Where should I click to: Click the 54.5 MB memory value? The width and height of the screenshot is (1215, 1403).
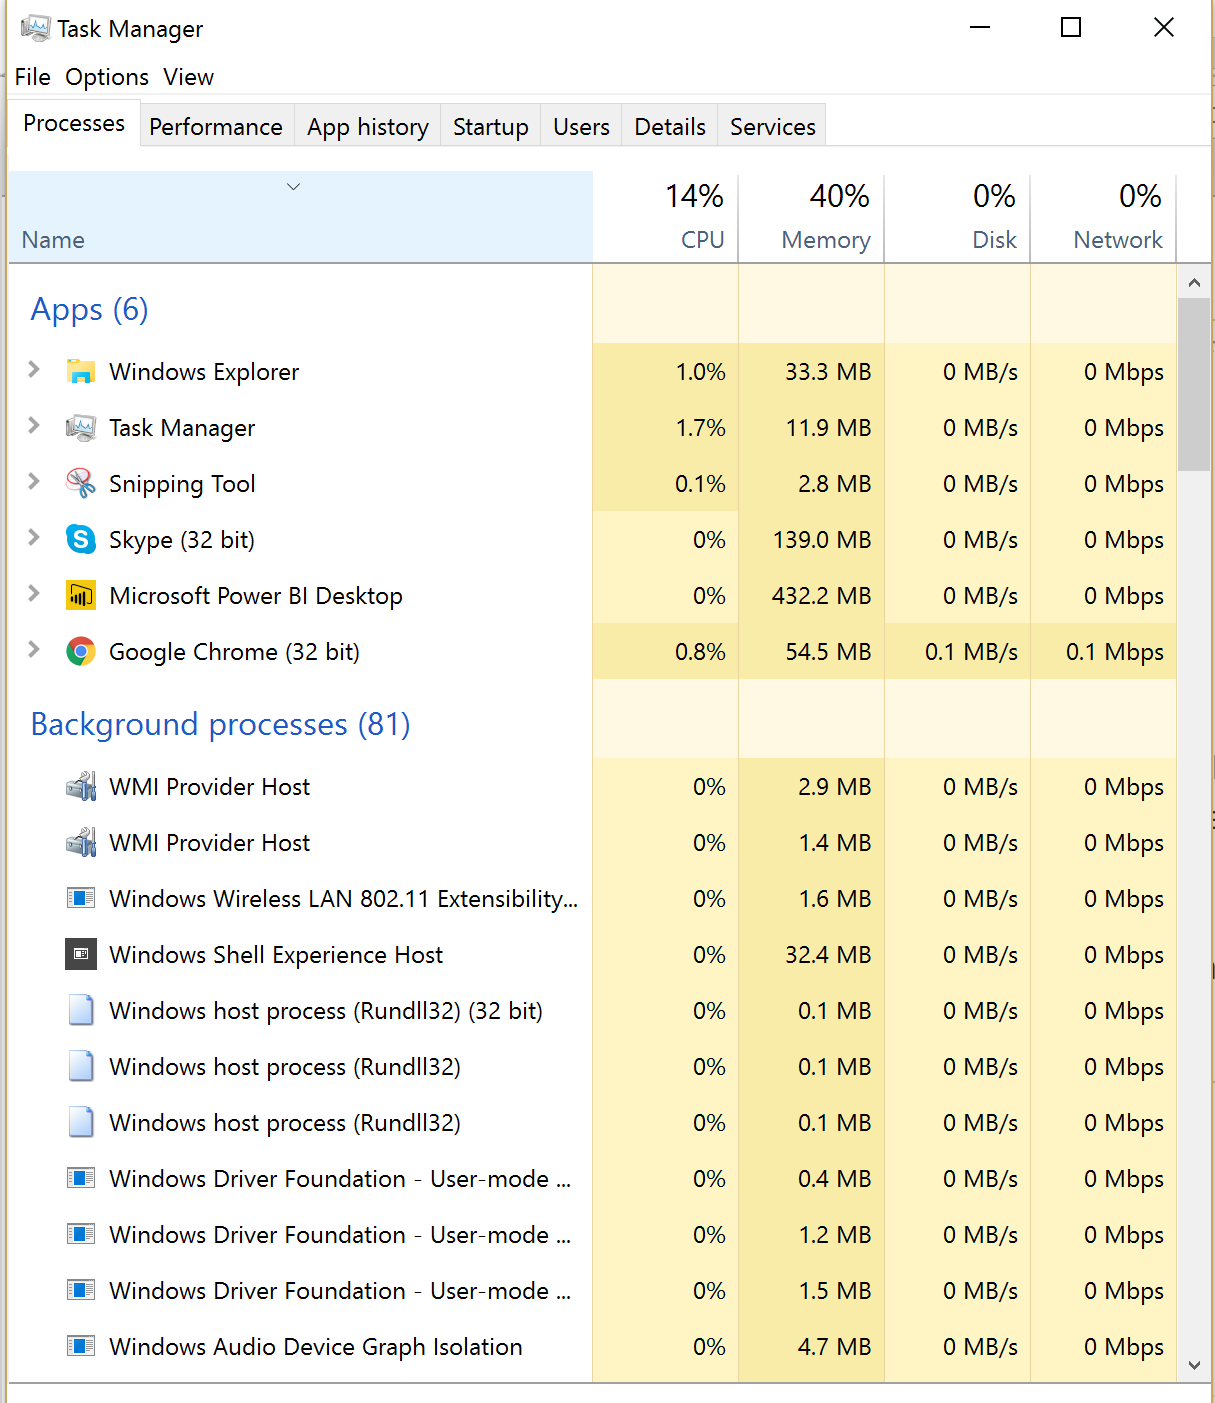pos(828,652)
